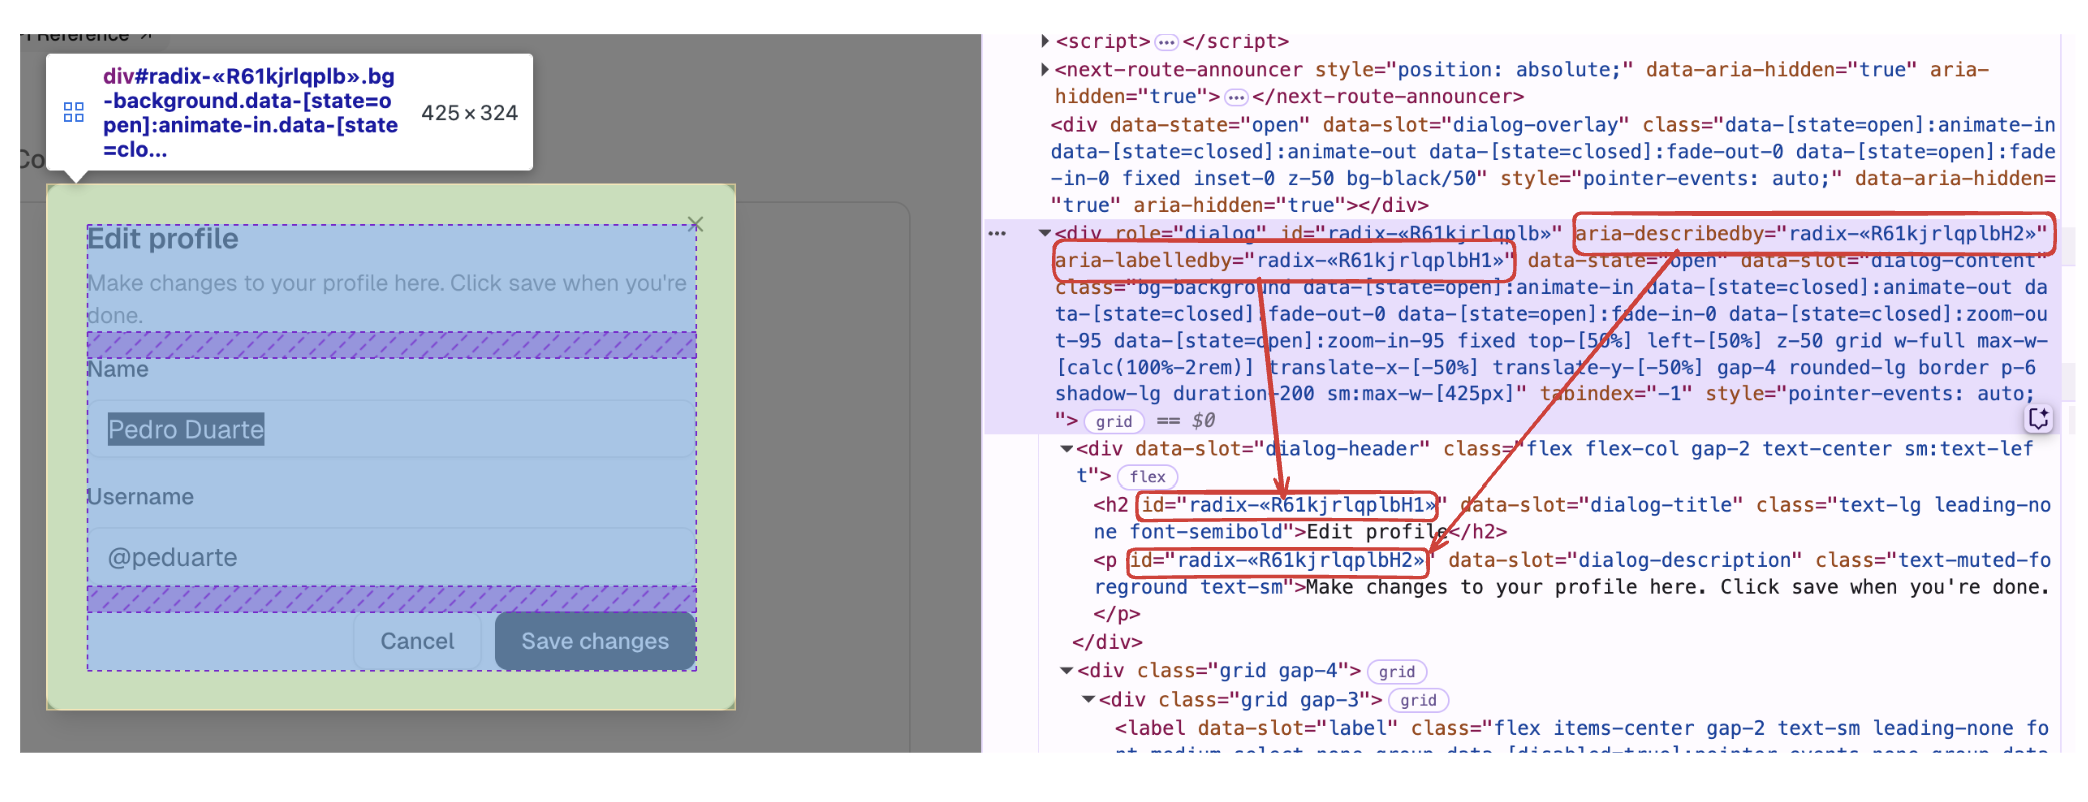This screenshot has height=802, width=2088.
Task: Select the aria-describedby attribute in the dialog tag
Action: (1812, 233)
